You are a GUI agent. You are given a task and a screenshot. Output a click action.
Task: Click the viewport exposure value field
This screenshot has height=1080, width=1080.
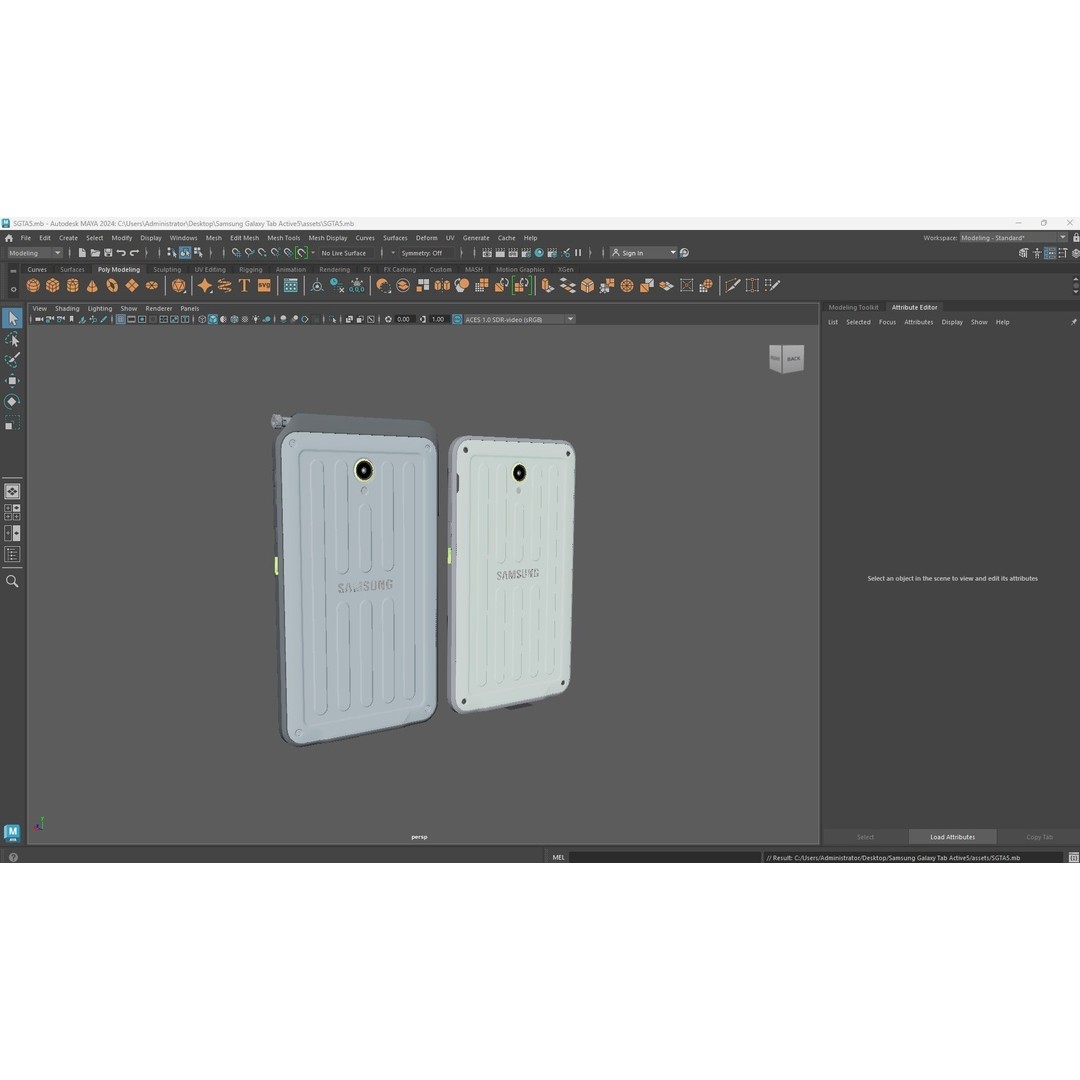[404, 319]
